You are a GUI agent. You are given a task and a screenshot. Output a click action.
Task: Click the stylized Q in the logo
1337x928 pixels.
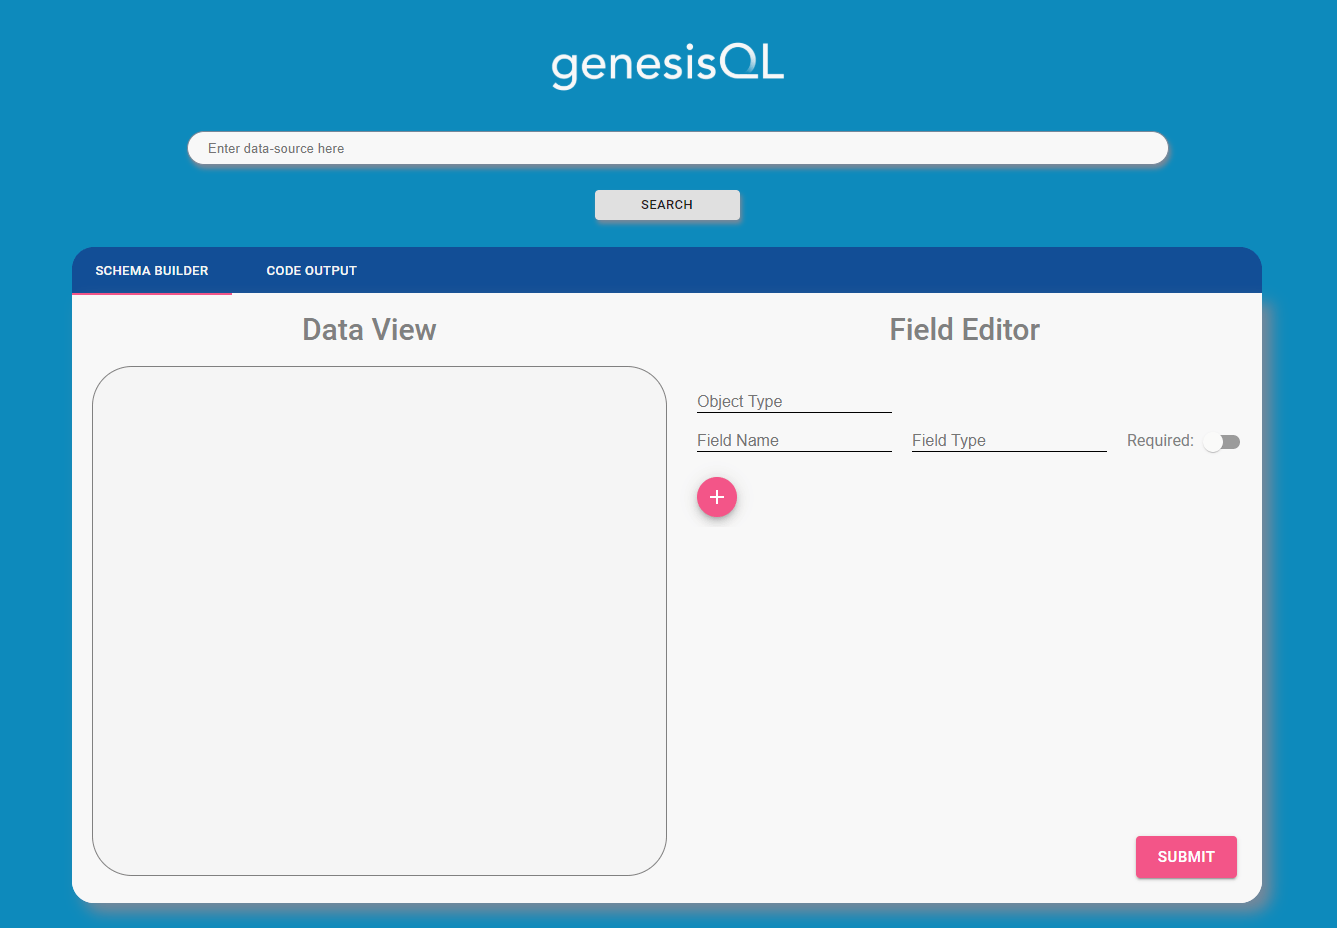tap(739, 62)
